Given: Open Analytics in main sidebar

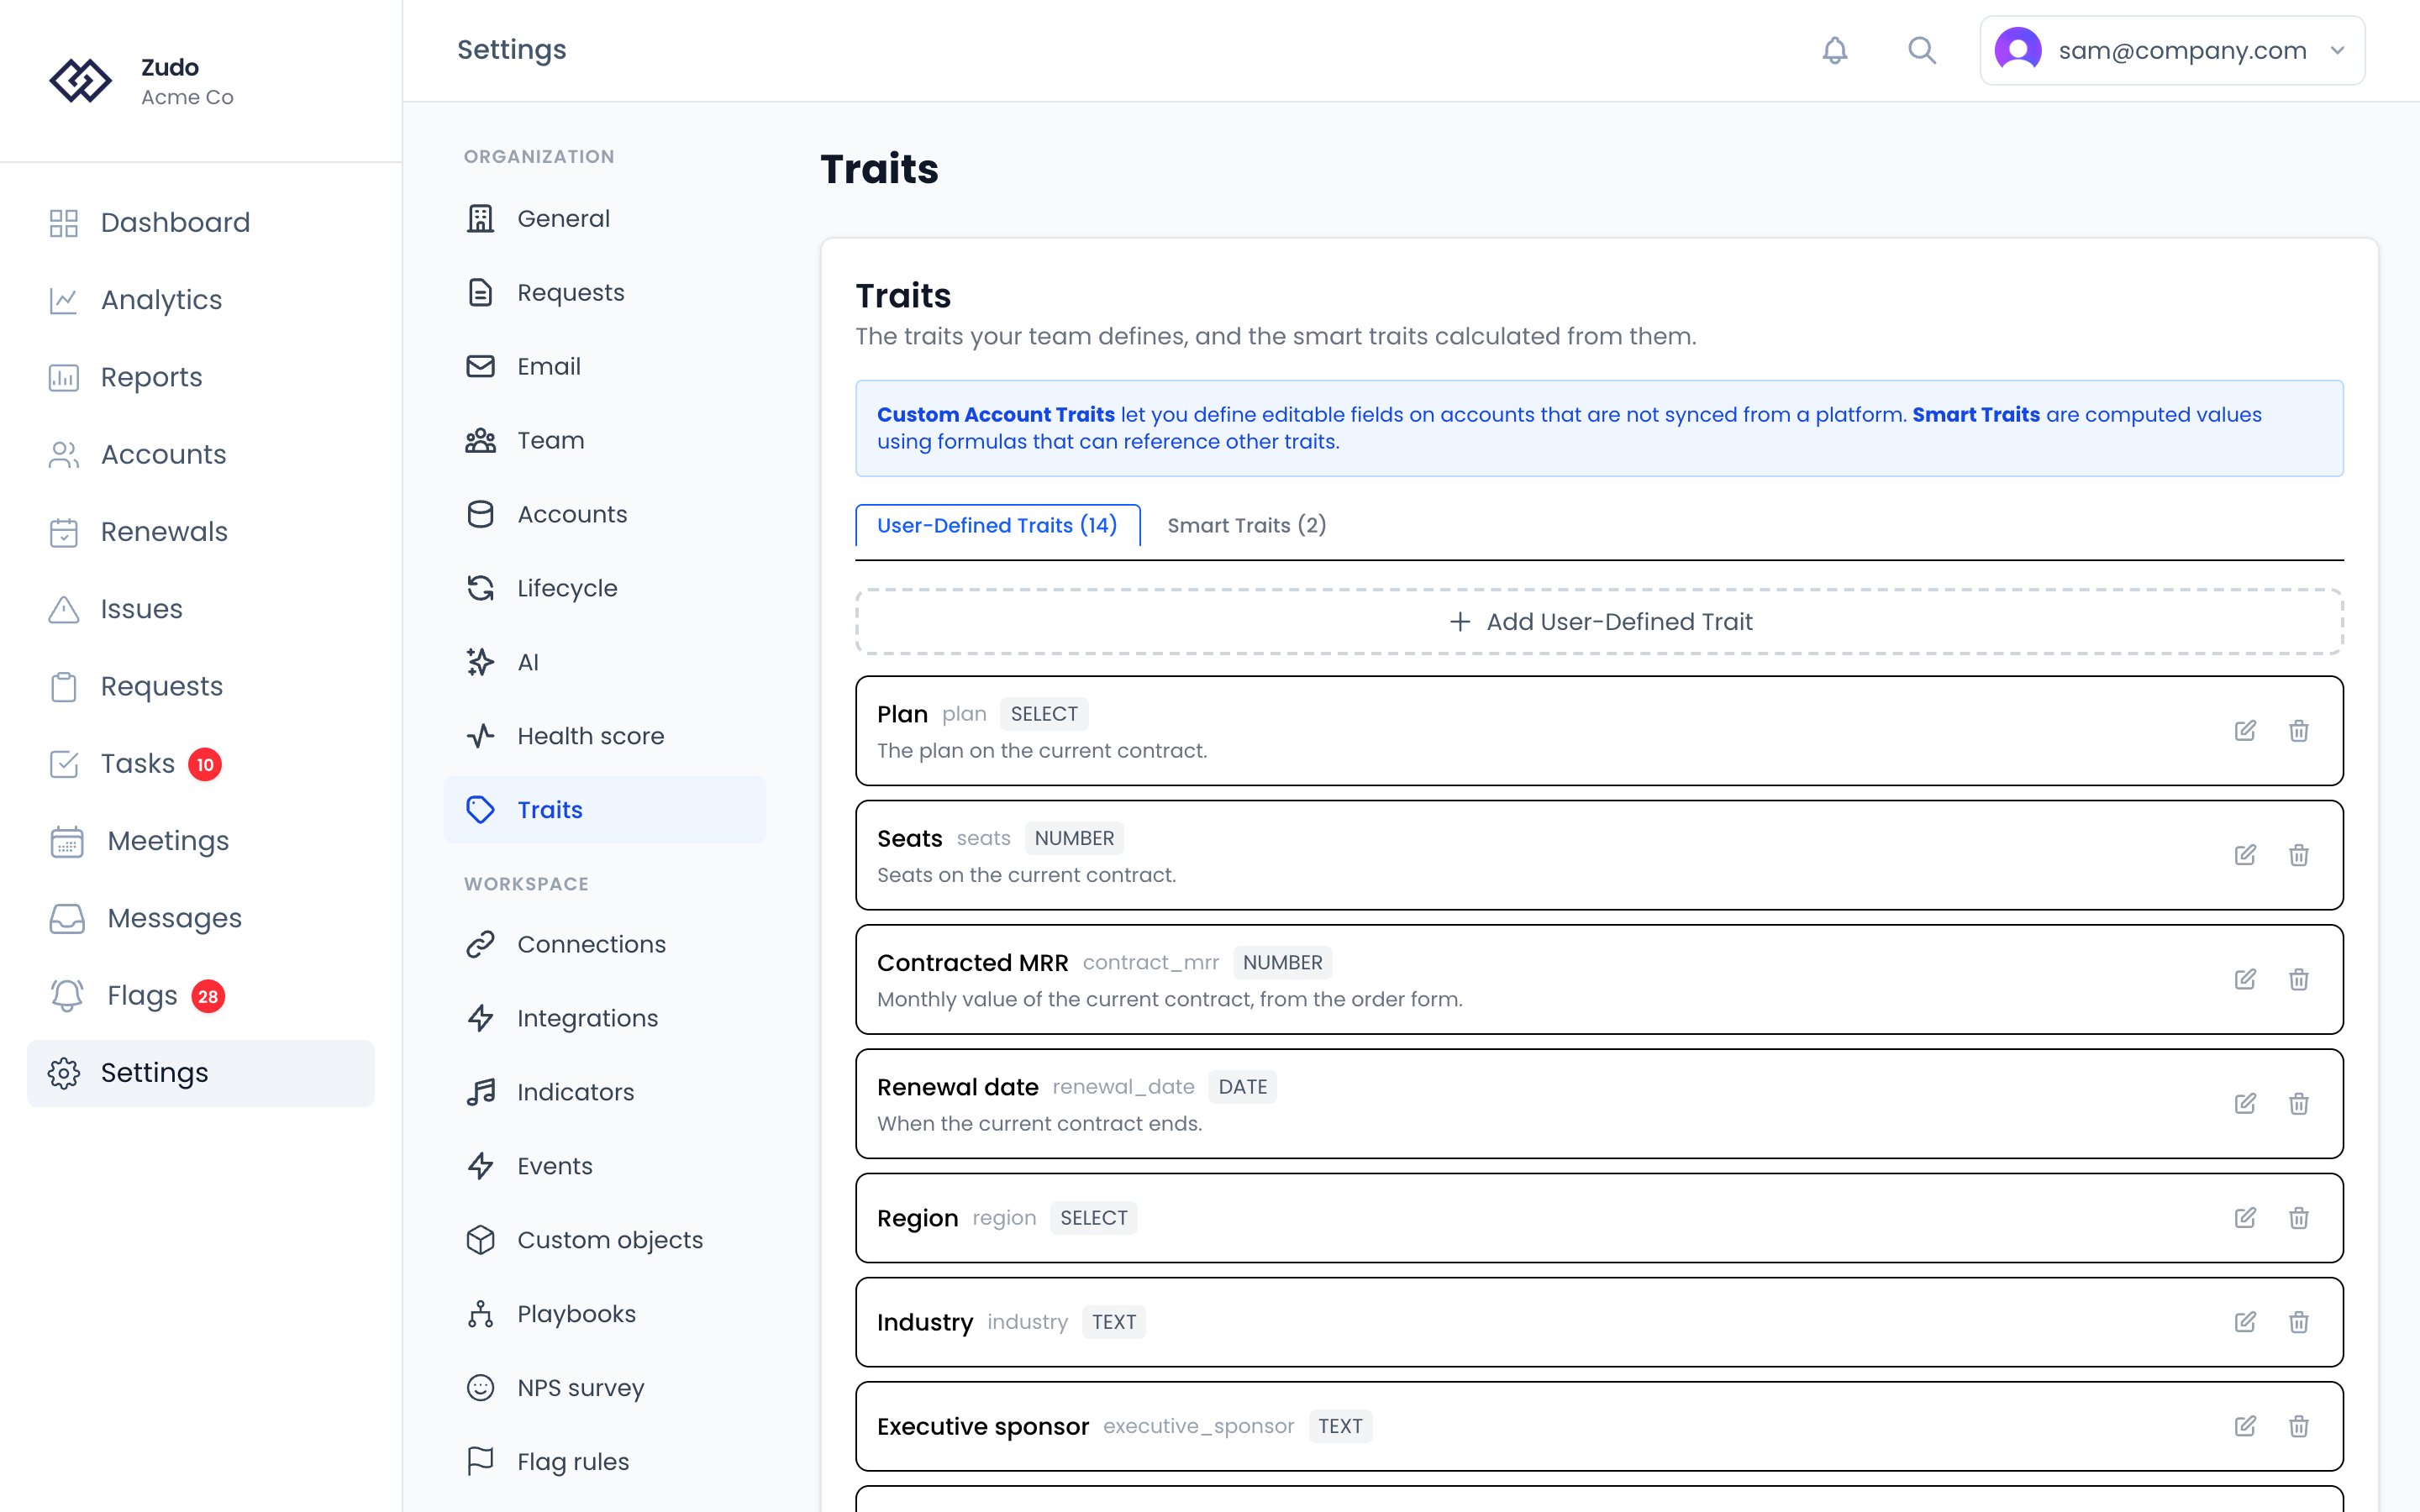Looking at the screenshot, I should click(201, 300).
